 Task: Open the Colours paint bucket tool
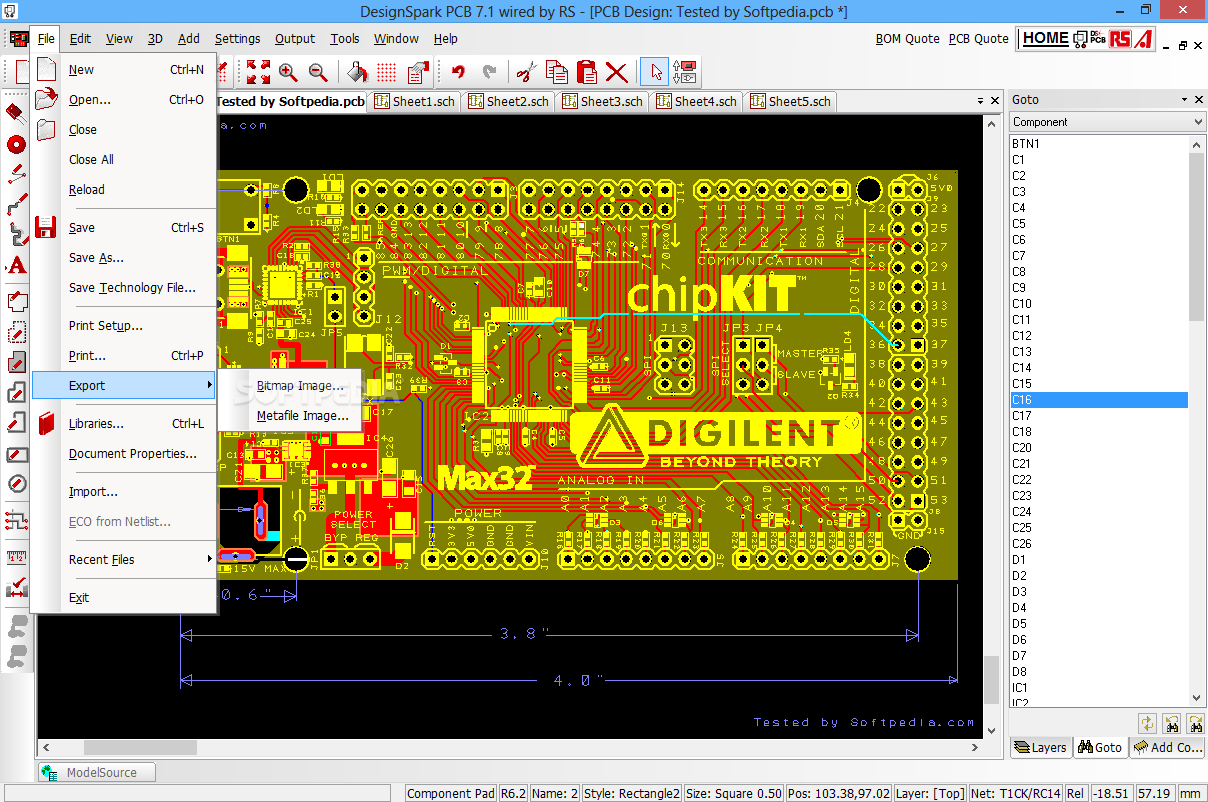click(x=357, y=72)
